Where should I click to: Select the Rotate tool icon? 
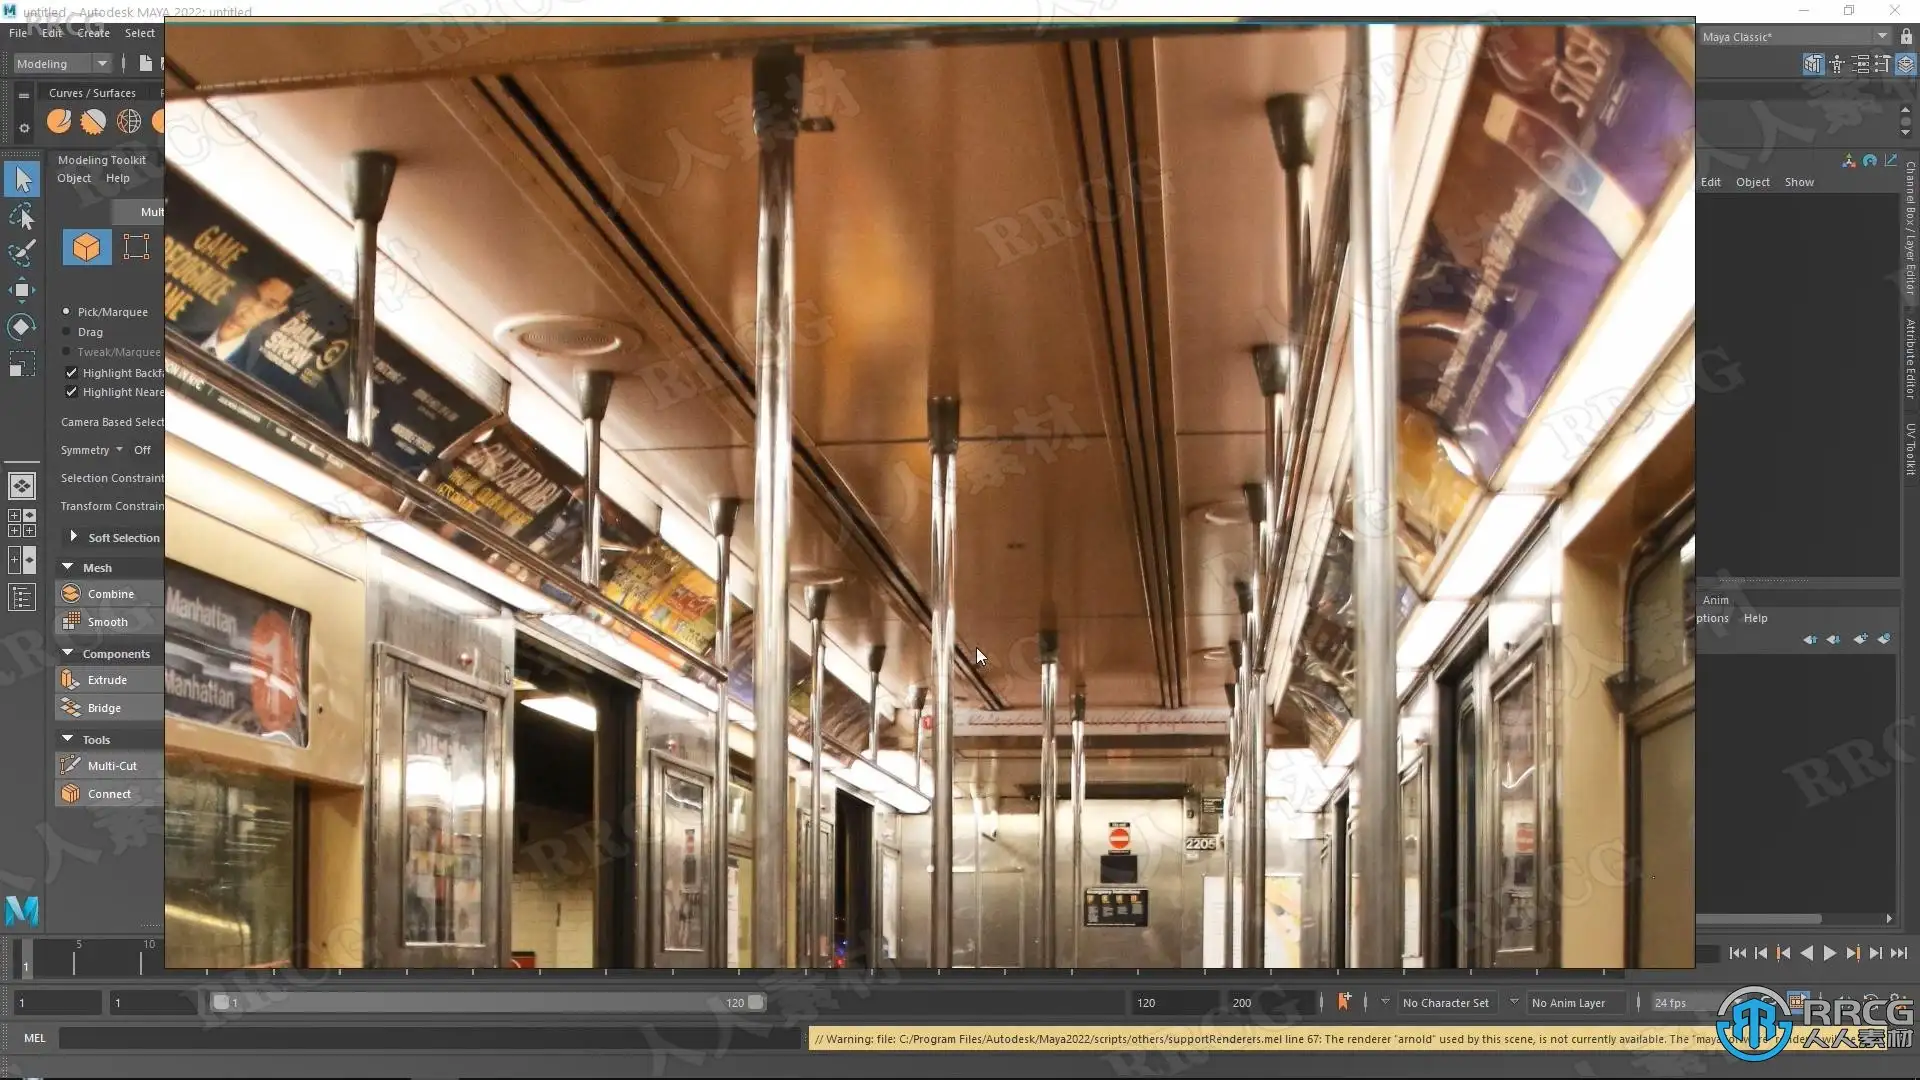pos(22,327)
